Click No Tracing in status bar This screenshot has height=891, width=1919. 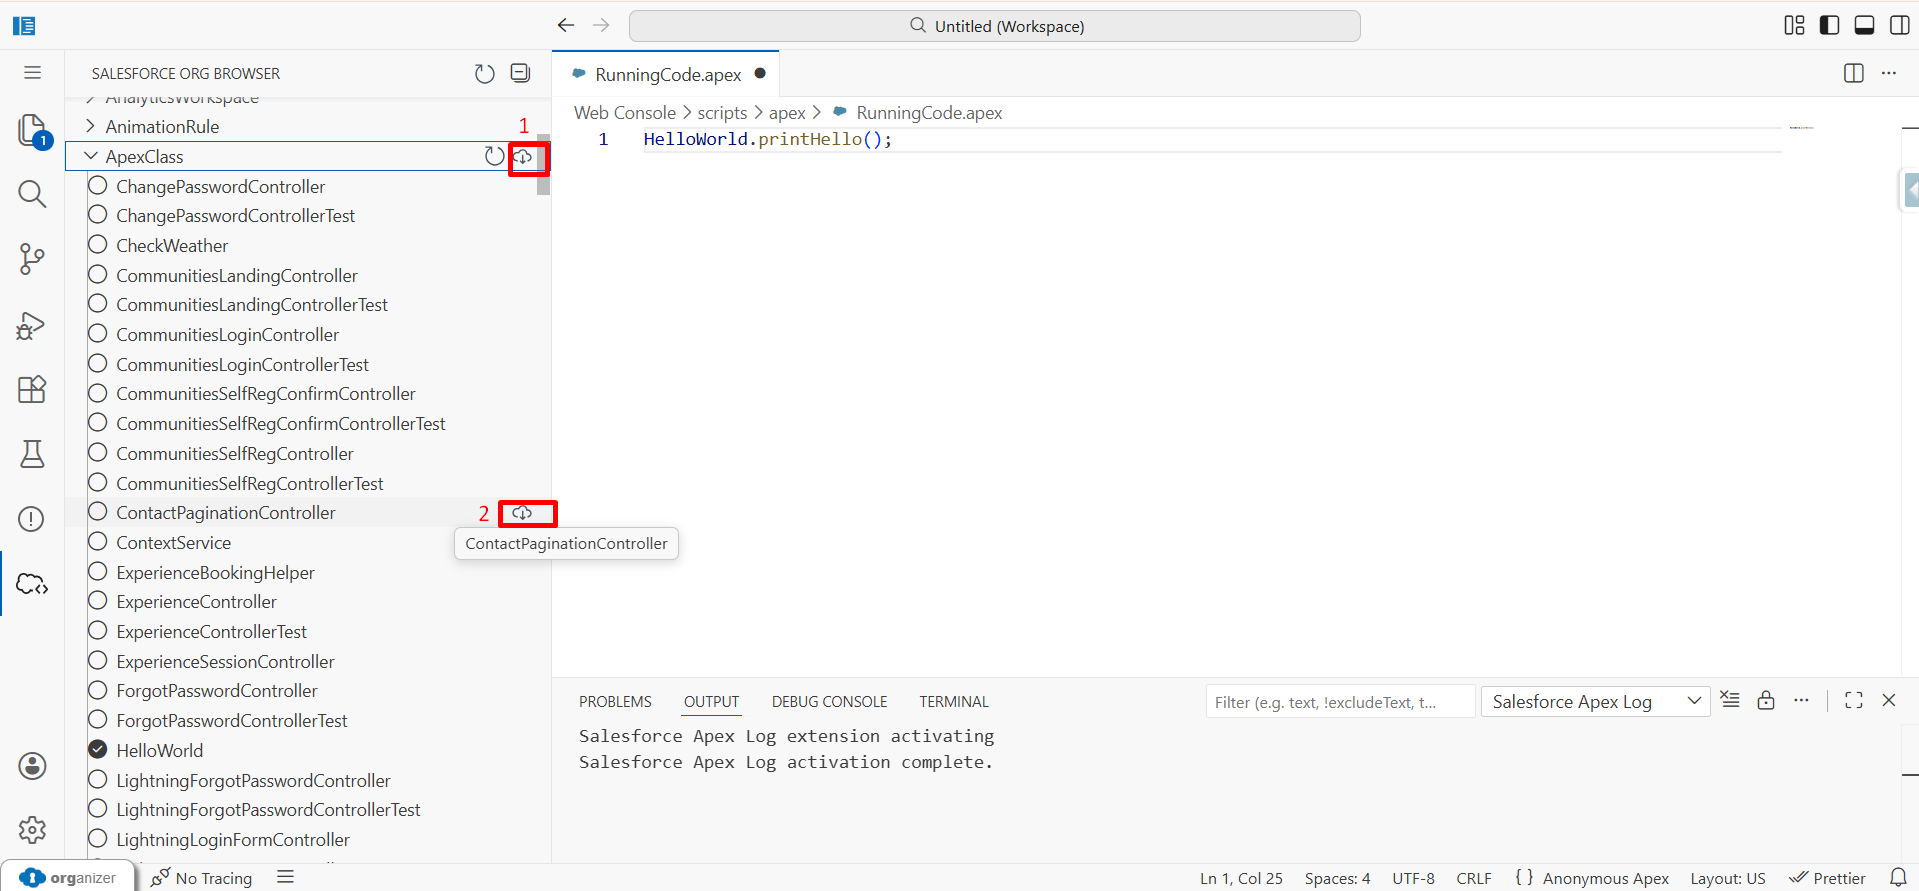[x=201, y=878]
